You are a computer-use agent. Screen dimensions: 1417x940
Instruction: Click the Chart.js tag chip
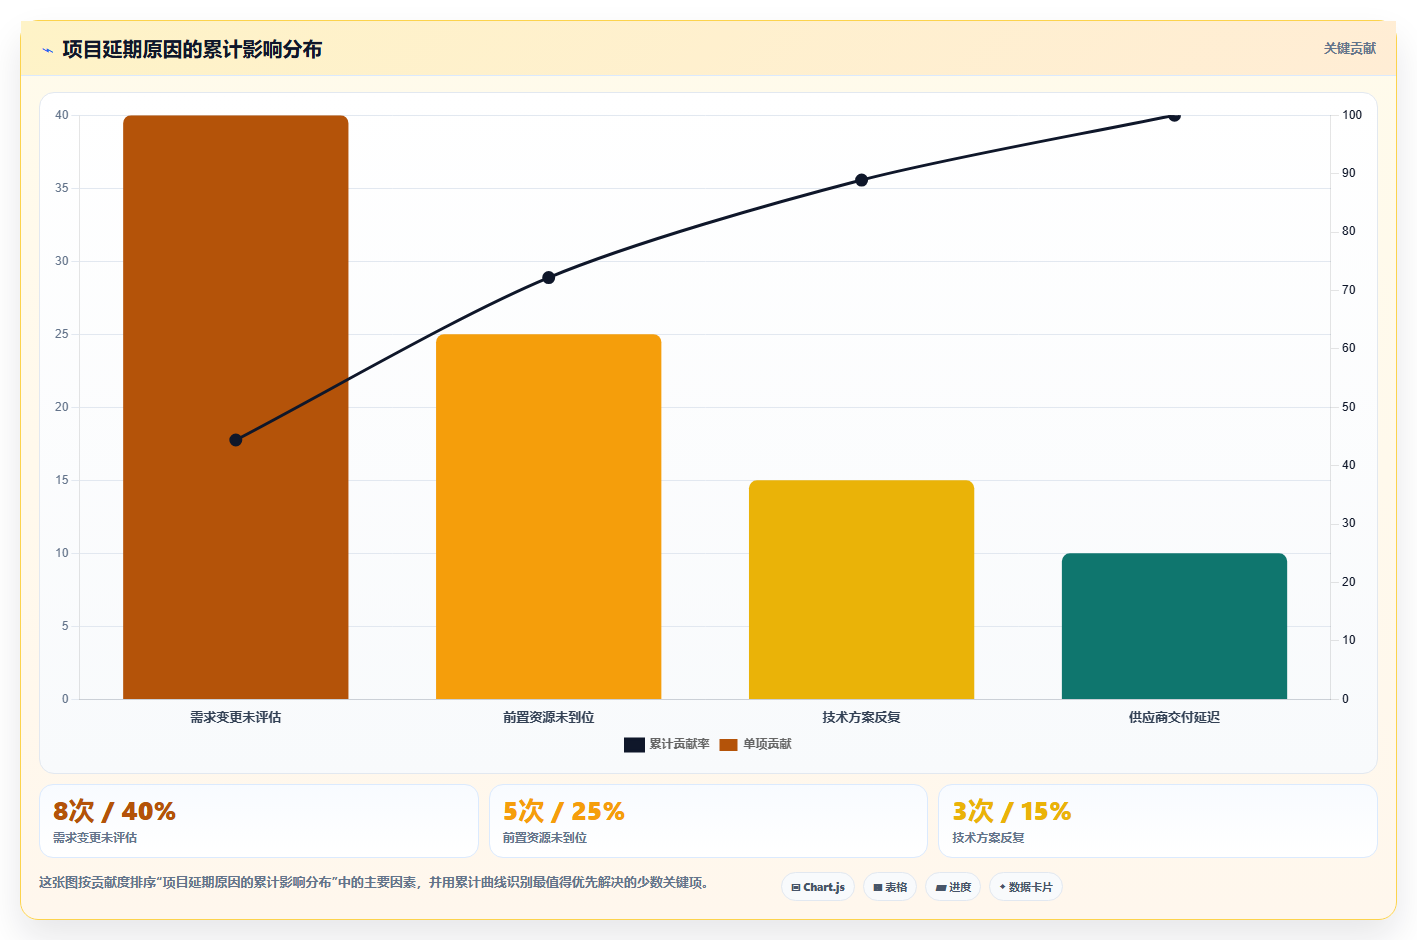818,887
